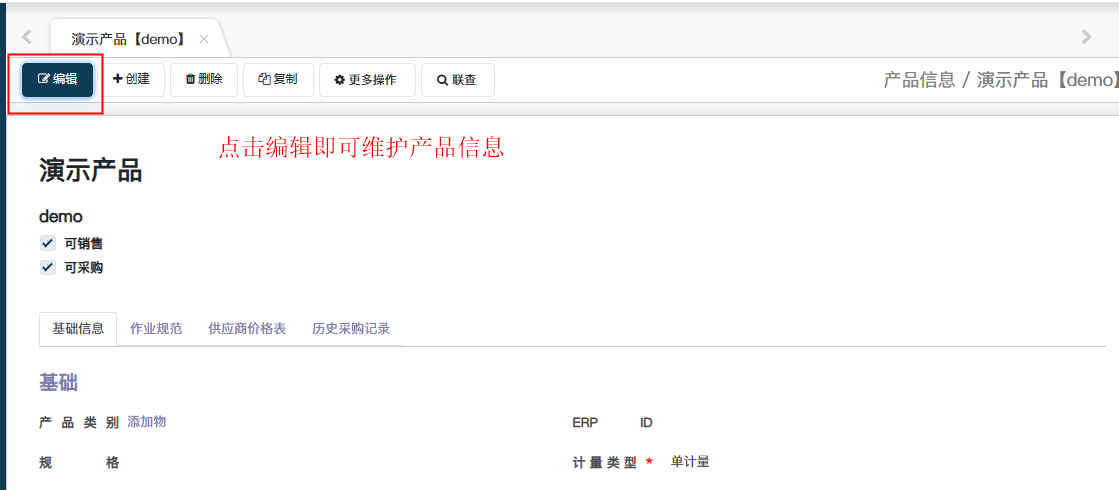Select the 基础信息 tab
Image resolution: width=1119 pixels, height=490 pixels.
[79, 329]
